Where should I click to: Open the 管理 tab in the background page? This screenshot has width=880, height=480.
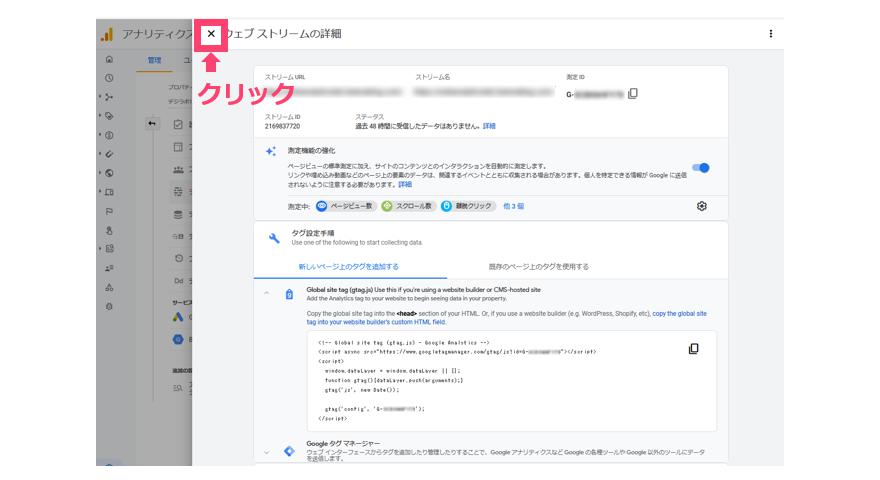pos(154,60)
